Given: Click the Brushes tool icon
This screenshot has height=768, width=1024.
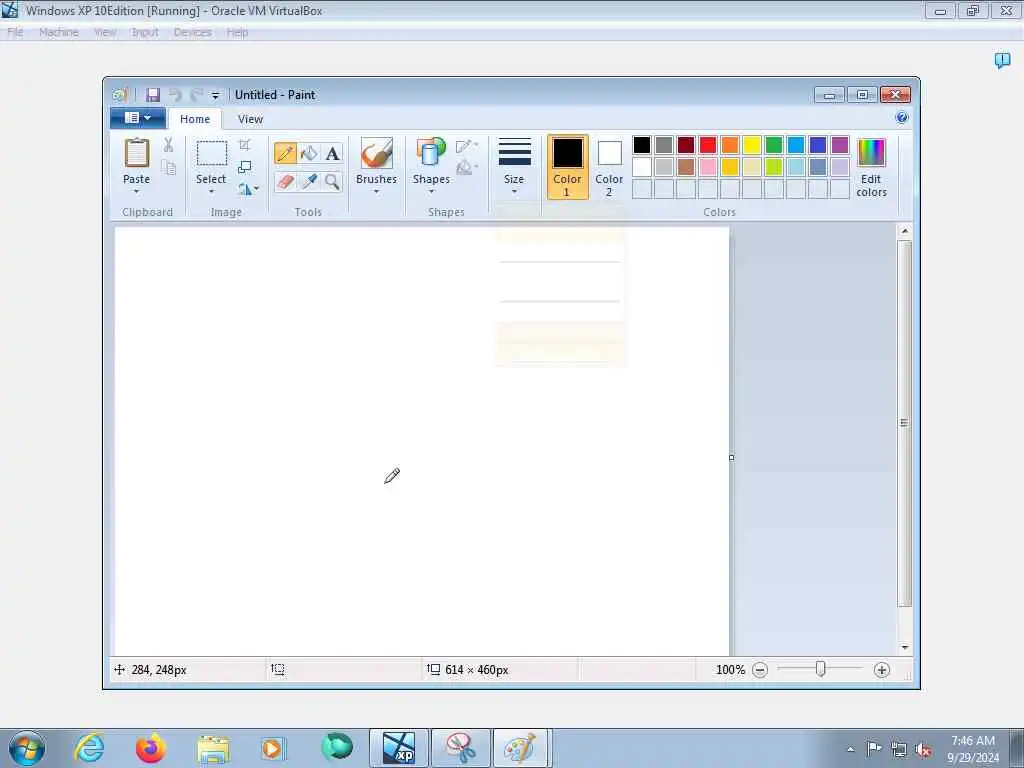Looking at the screenshot, I should (x=377, y=153).
